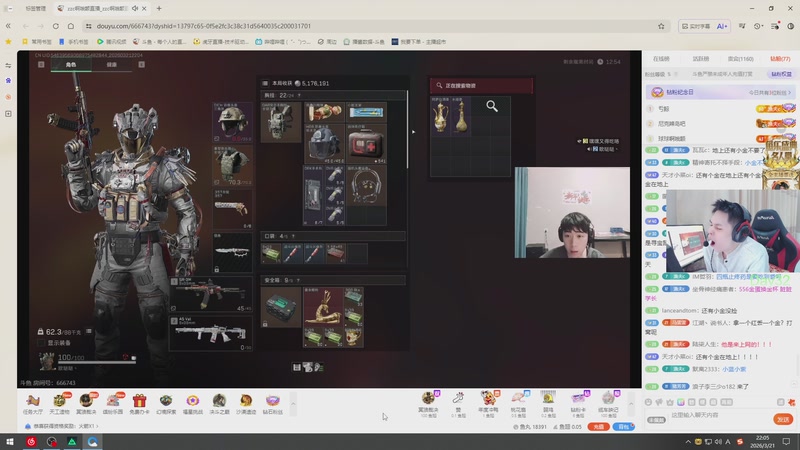Click the orange 充值 recharge button
The image size is (800, 450).
coord(598,427)
